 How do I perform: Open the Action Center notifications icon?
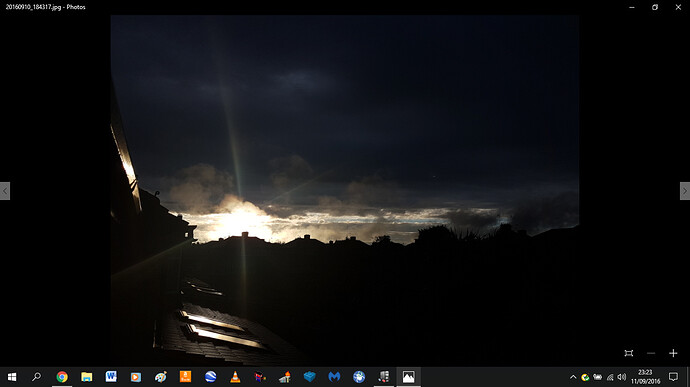tap(673, 377)
